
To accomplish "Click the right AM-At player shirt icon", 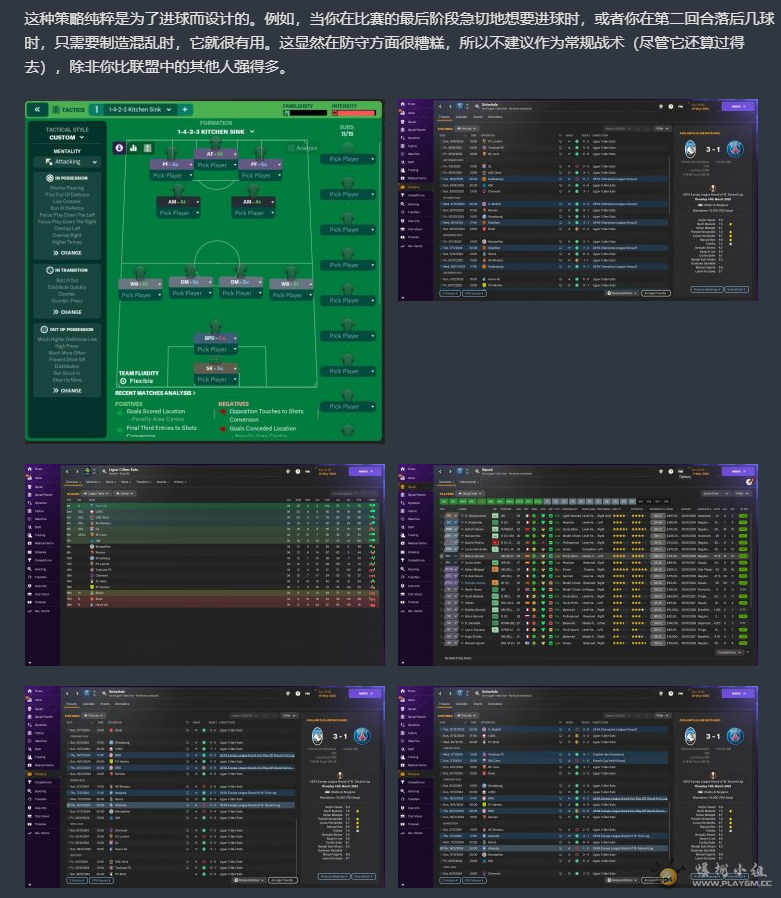I will click(253, 191).
